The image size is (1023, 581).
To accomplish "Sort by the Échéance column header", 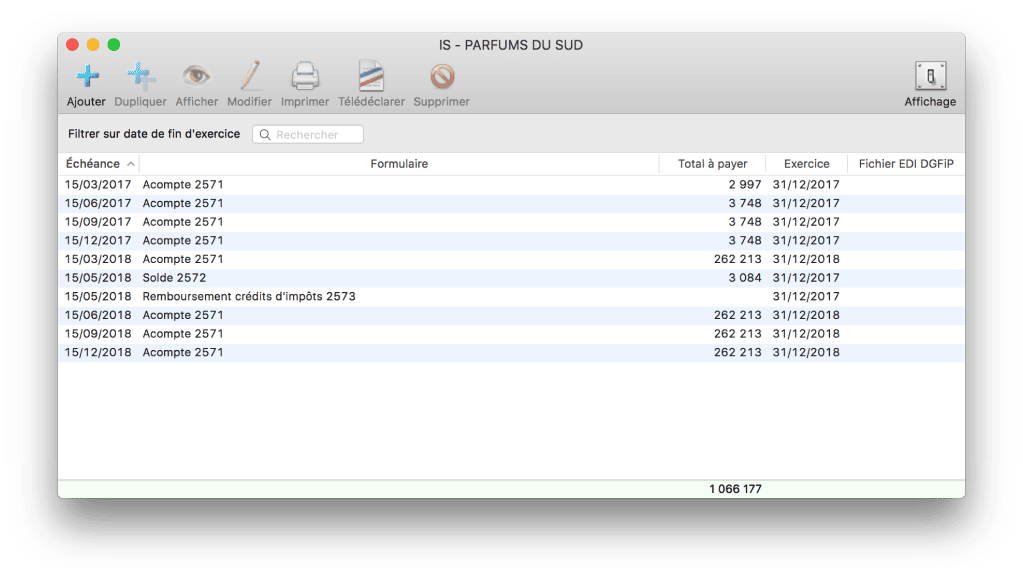I will [x=93, y=164].
